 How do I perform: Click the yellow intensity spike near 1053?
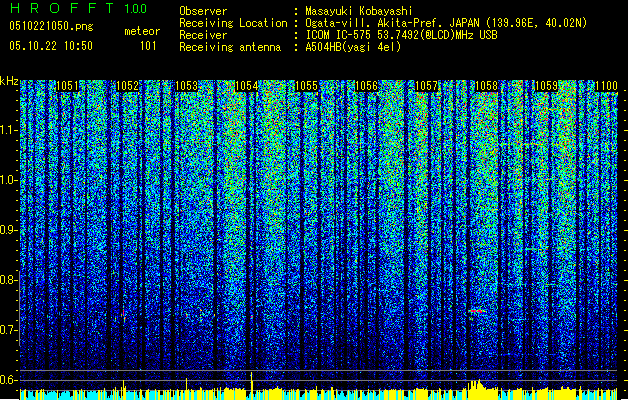click(187, 388)
